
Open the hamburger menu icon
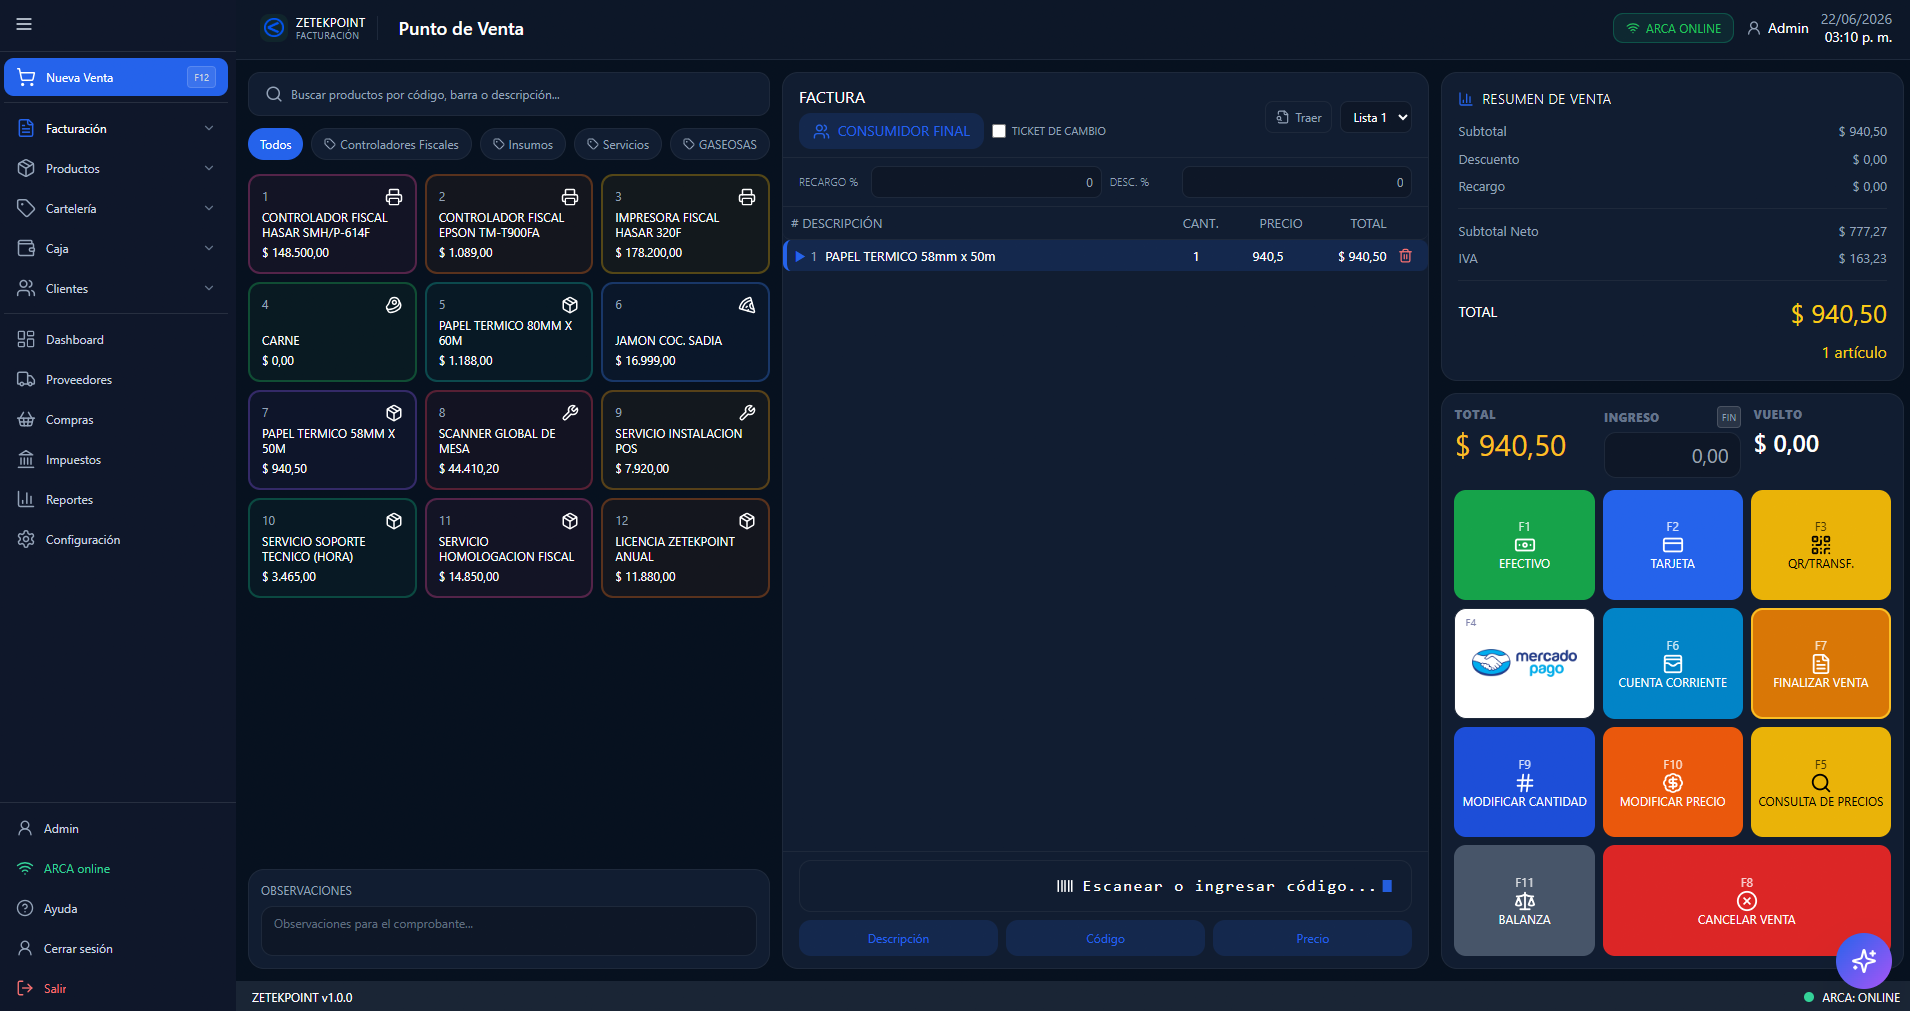pos(24,24)
